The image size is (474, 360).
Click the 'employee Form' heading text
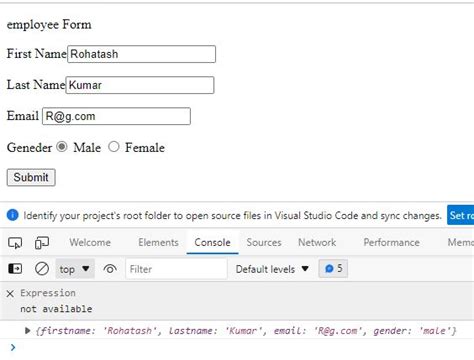pyautogui.click(x=49, y=25)
